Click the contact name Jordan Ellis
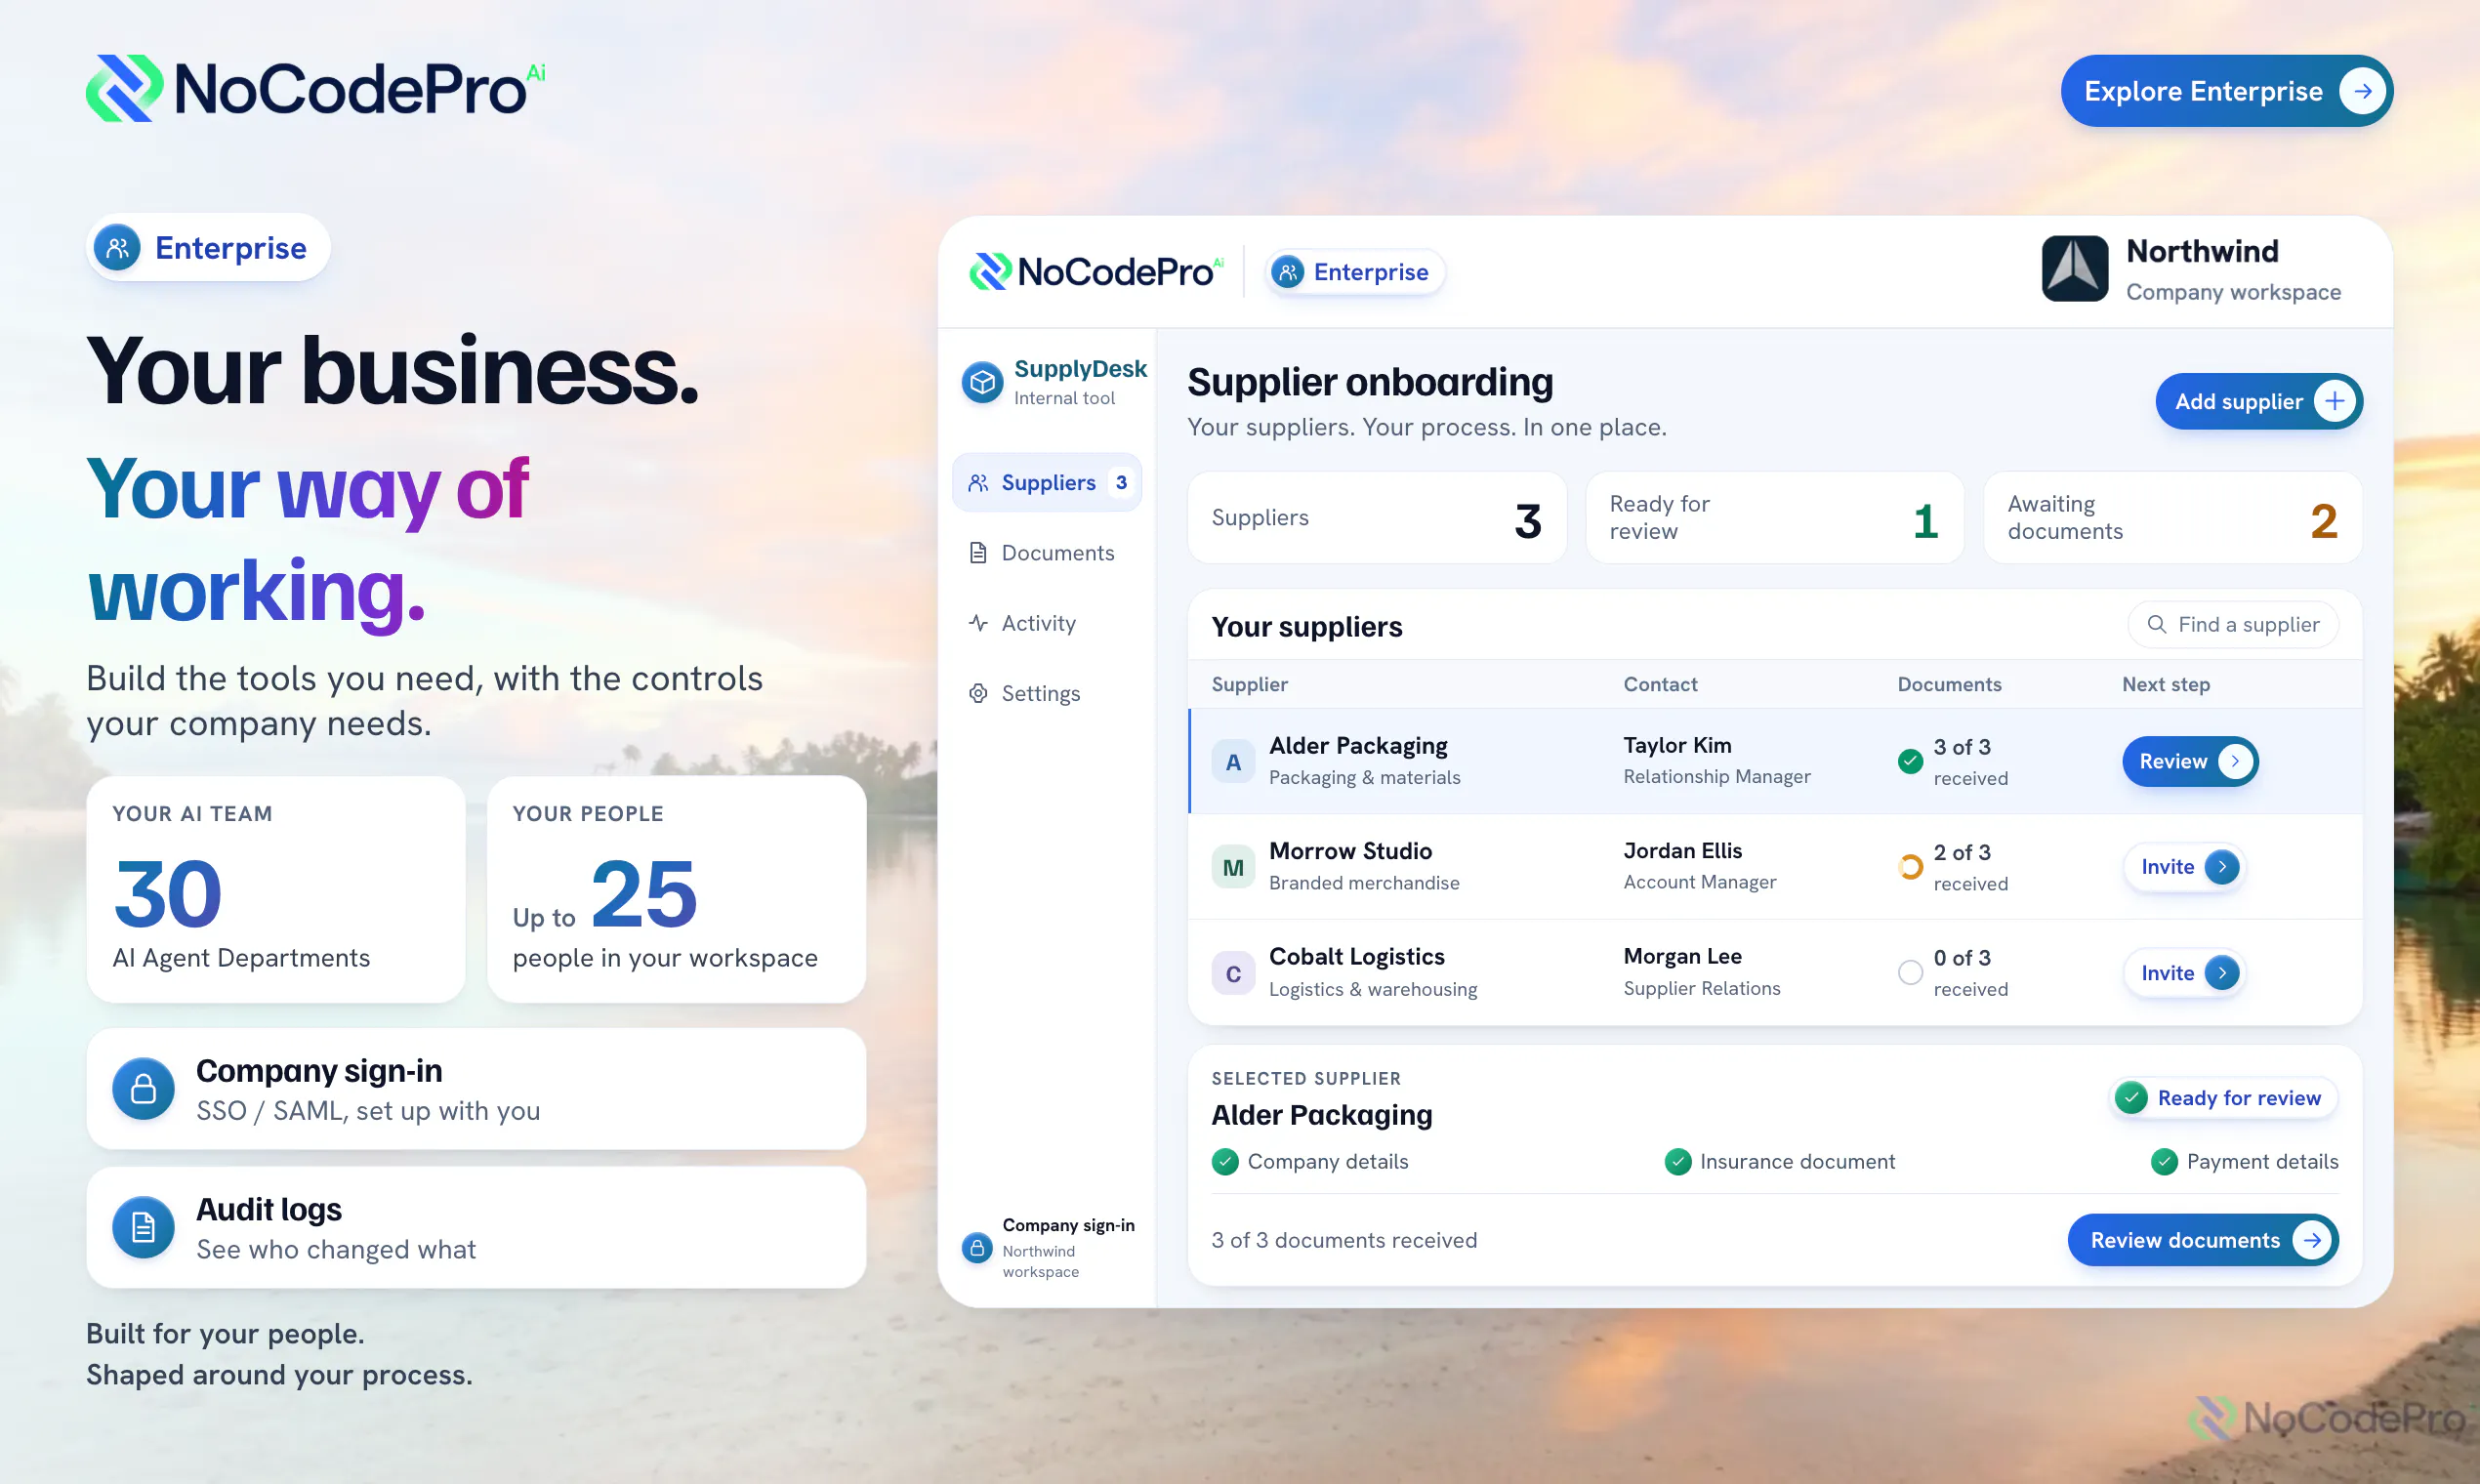 click(x=1682, y=850)
